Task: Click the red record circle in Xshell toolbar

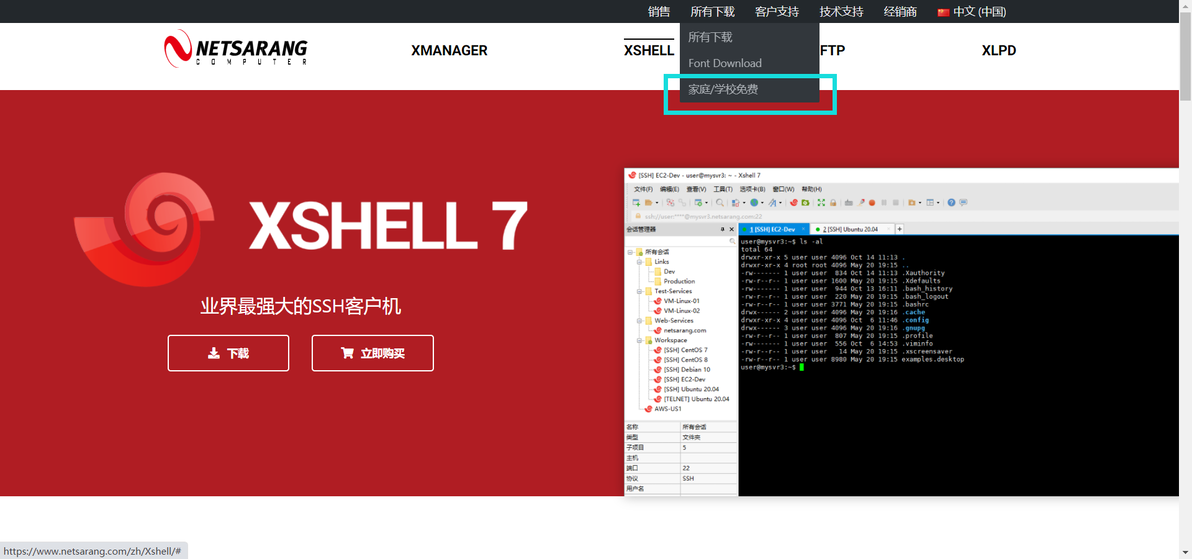Action: pos(872,202)
